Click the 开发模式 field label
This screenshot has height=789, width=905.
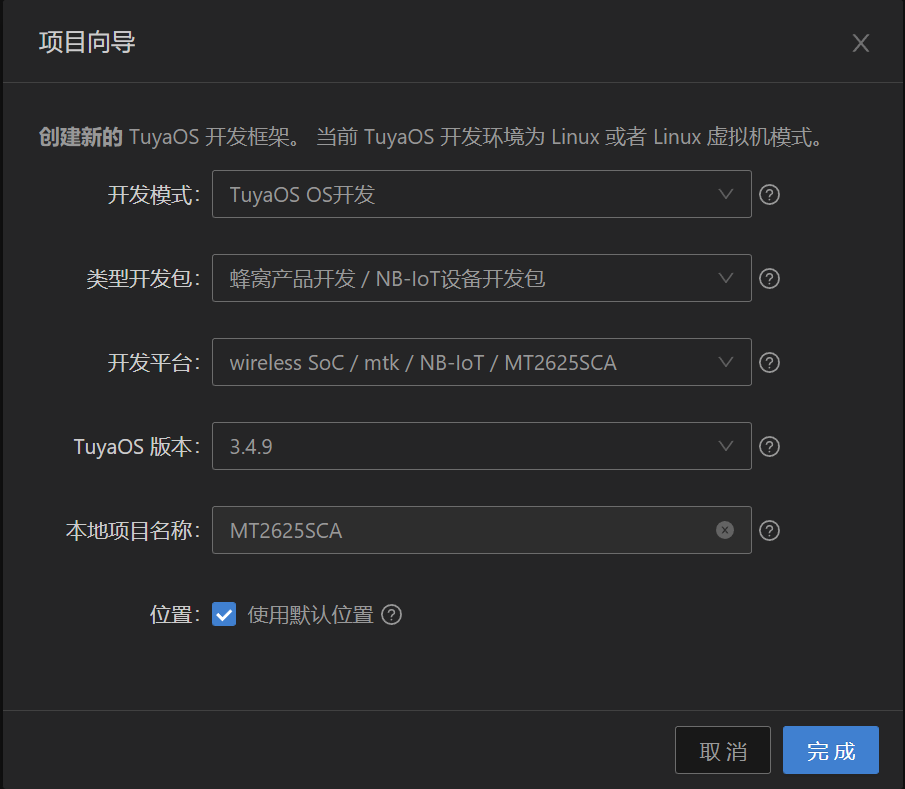(154, 195)
